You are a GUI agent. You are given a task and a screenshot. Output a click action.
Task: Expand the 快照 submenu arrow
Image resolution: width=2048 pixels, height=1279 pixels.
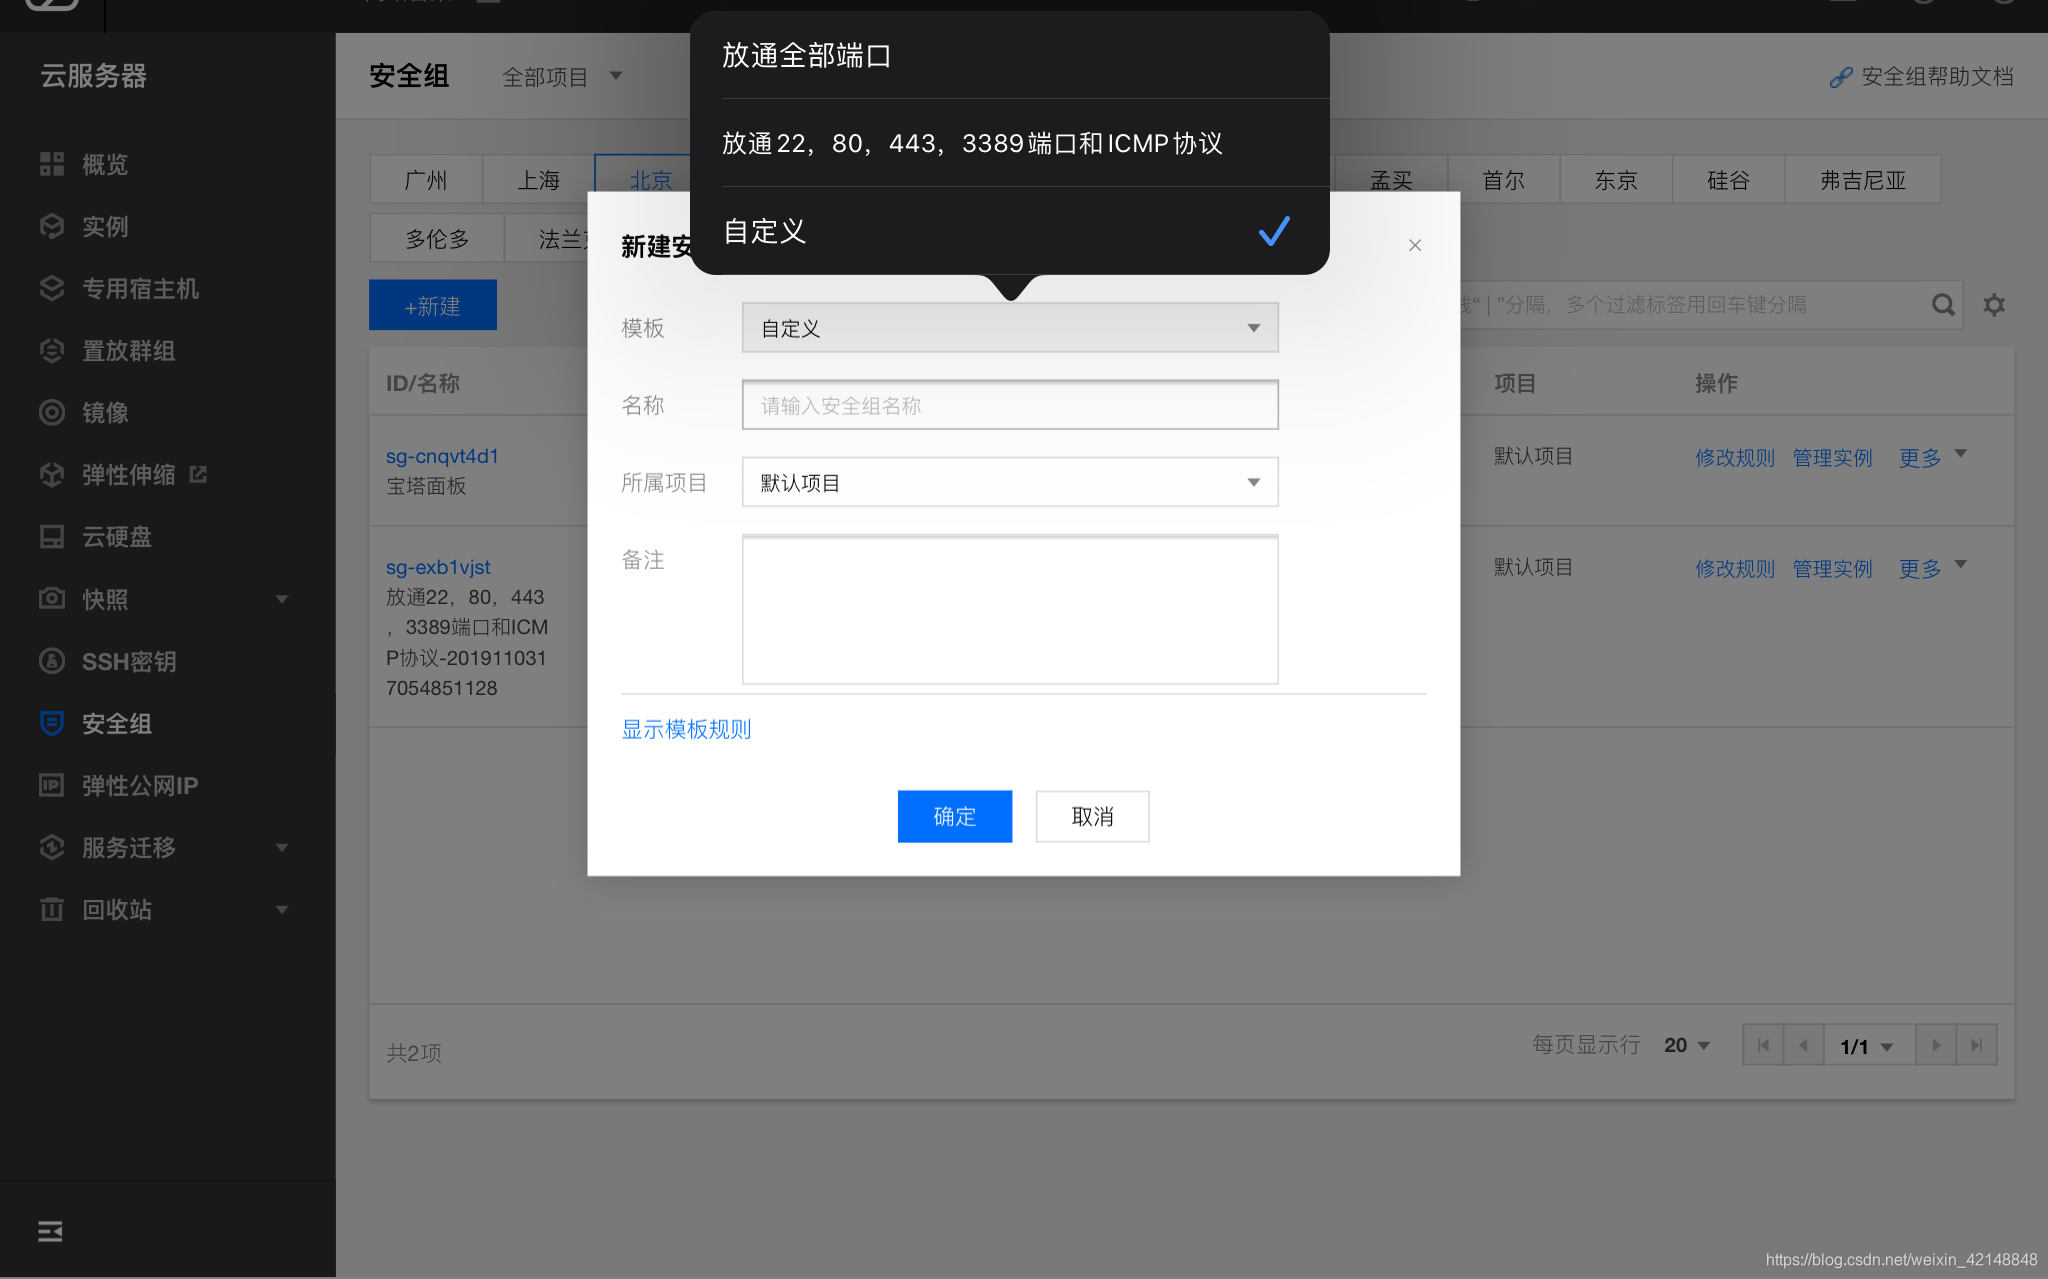coord(282,599)
